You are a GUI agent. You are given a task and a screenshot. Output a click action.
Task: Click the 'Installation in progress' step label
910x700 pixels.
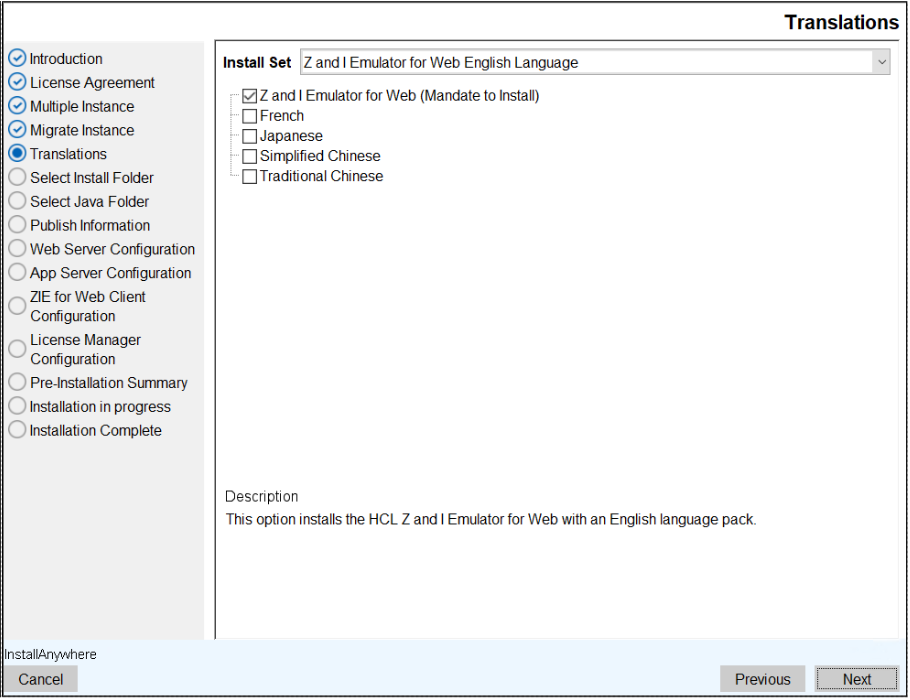(100, 407)
